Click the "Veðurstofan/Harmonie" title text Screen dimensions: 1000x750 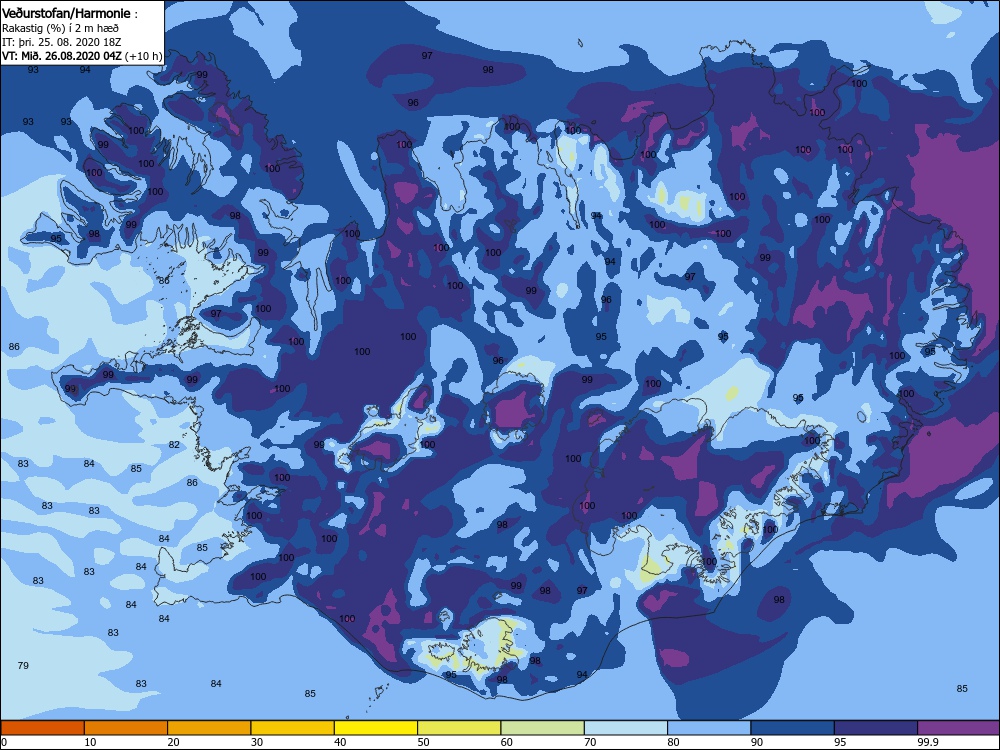[66, 13]
